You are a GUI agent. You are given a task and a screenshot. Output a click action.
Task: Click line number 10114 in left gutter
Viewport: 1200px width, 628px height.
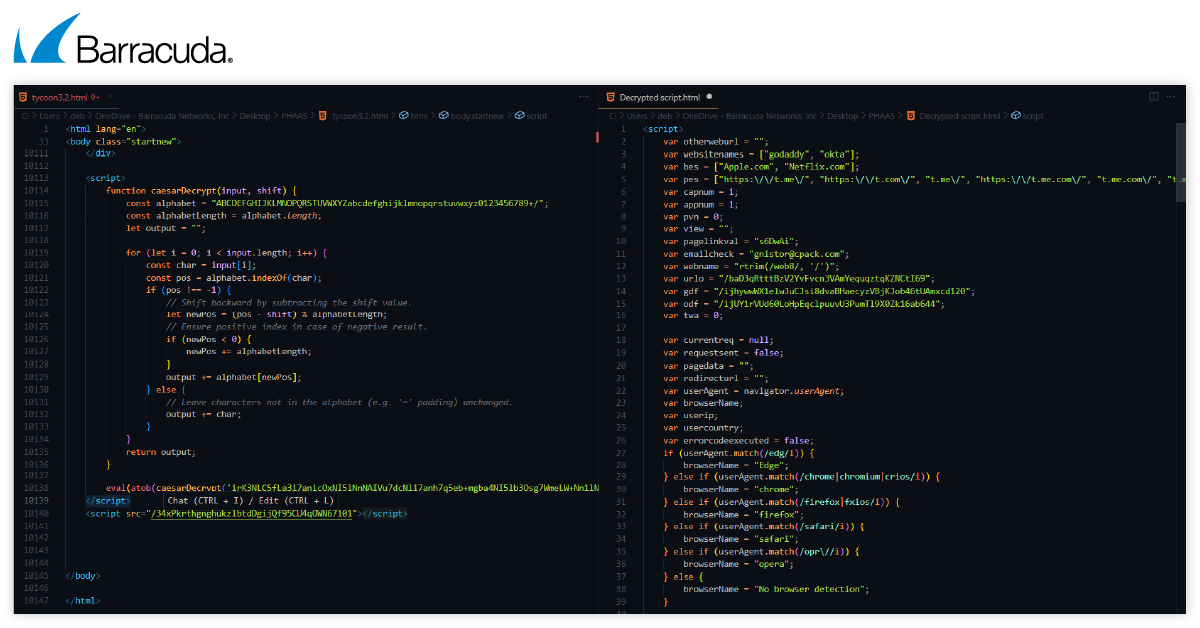coord(37,190)
